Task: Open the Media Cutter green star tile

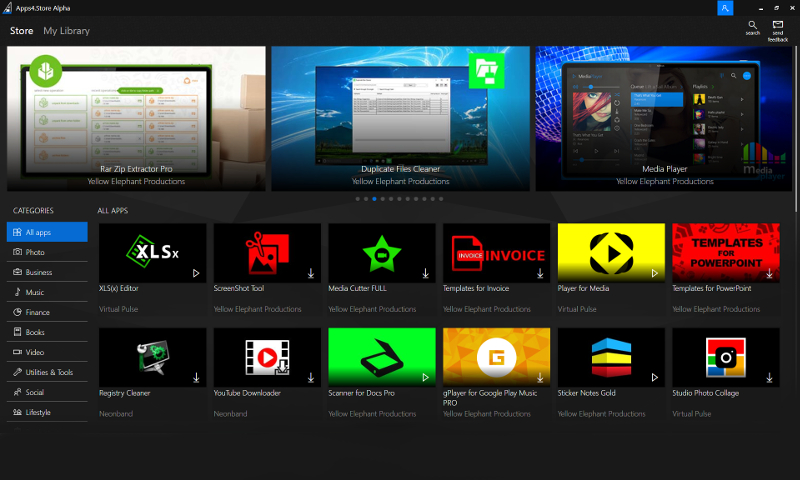Action: [382, 252]
